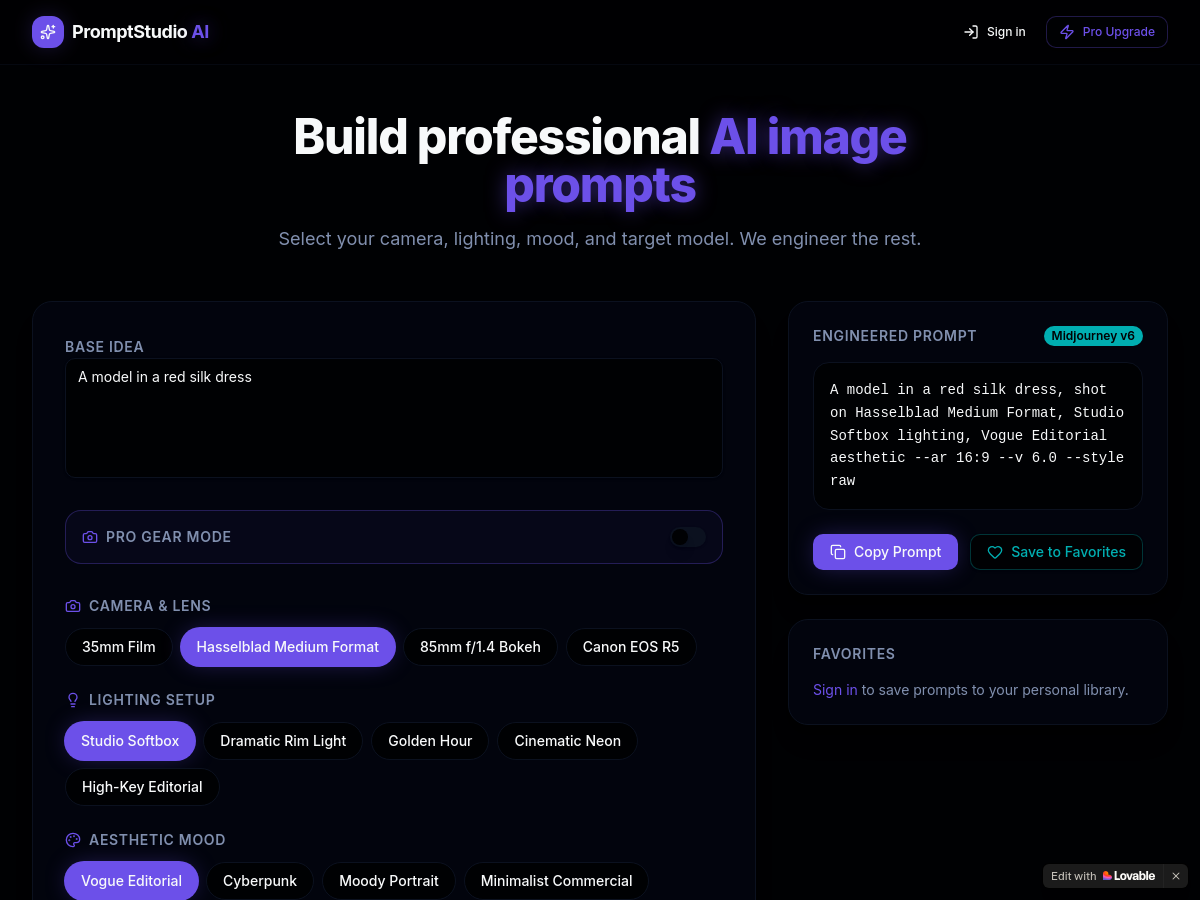Click the PromptStudio AI brand name
Image resolution: width=1200 pixels, height=900 pixels.
(x=140, y=32)
